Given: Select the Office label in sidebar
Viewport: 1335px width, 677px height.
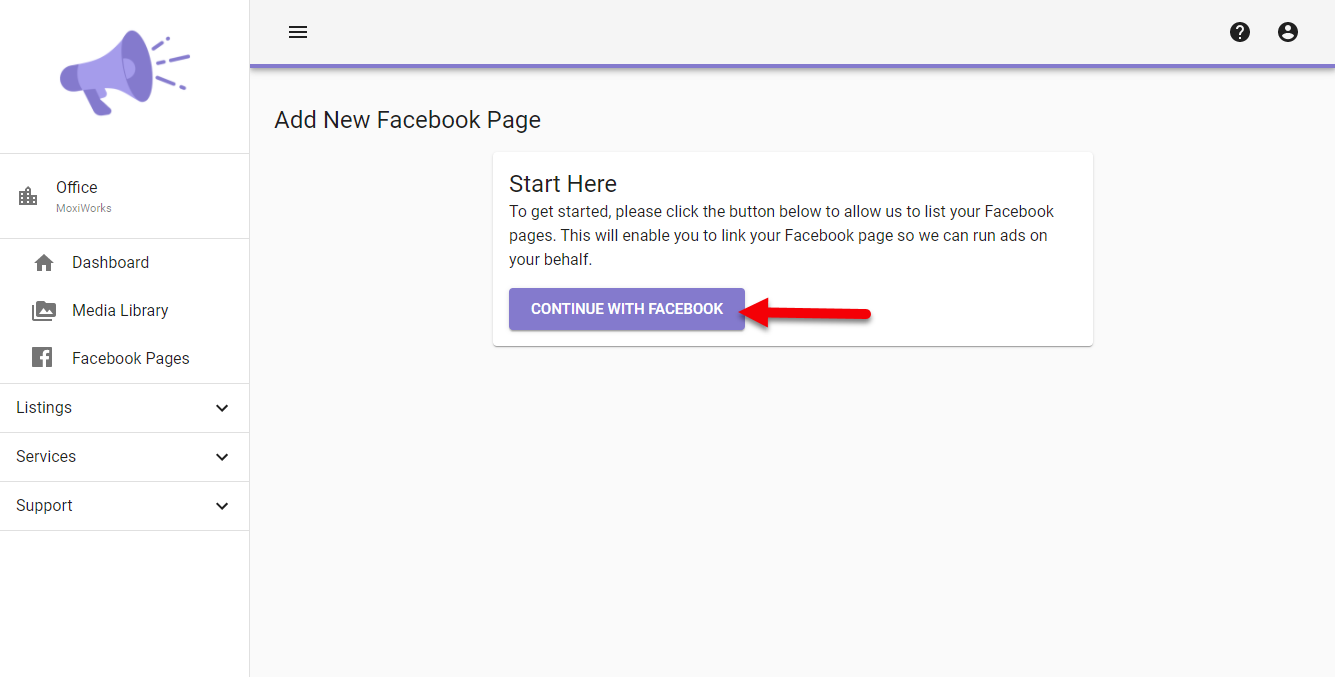Looking at the screenshot, I should 77,188.
